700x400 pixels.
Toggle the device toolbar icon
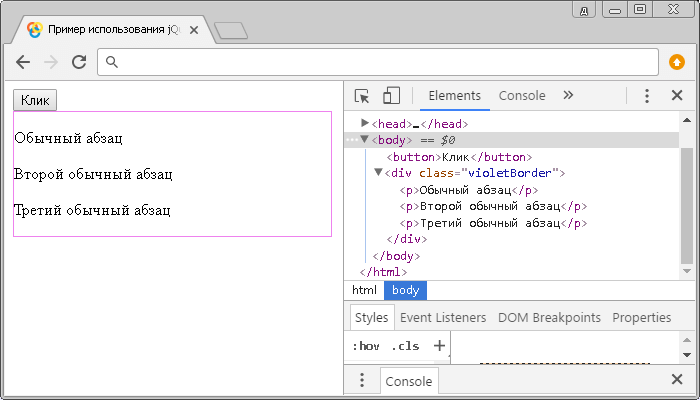pos(391,96)
